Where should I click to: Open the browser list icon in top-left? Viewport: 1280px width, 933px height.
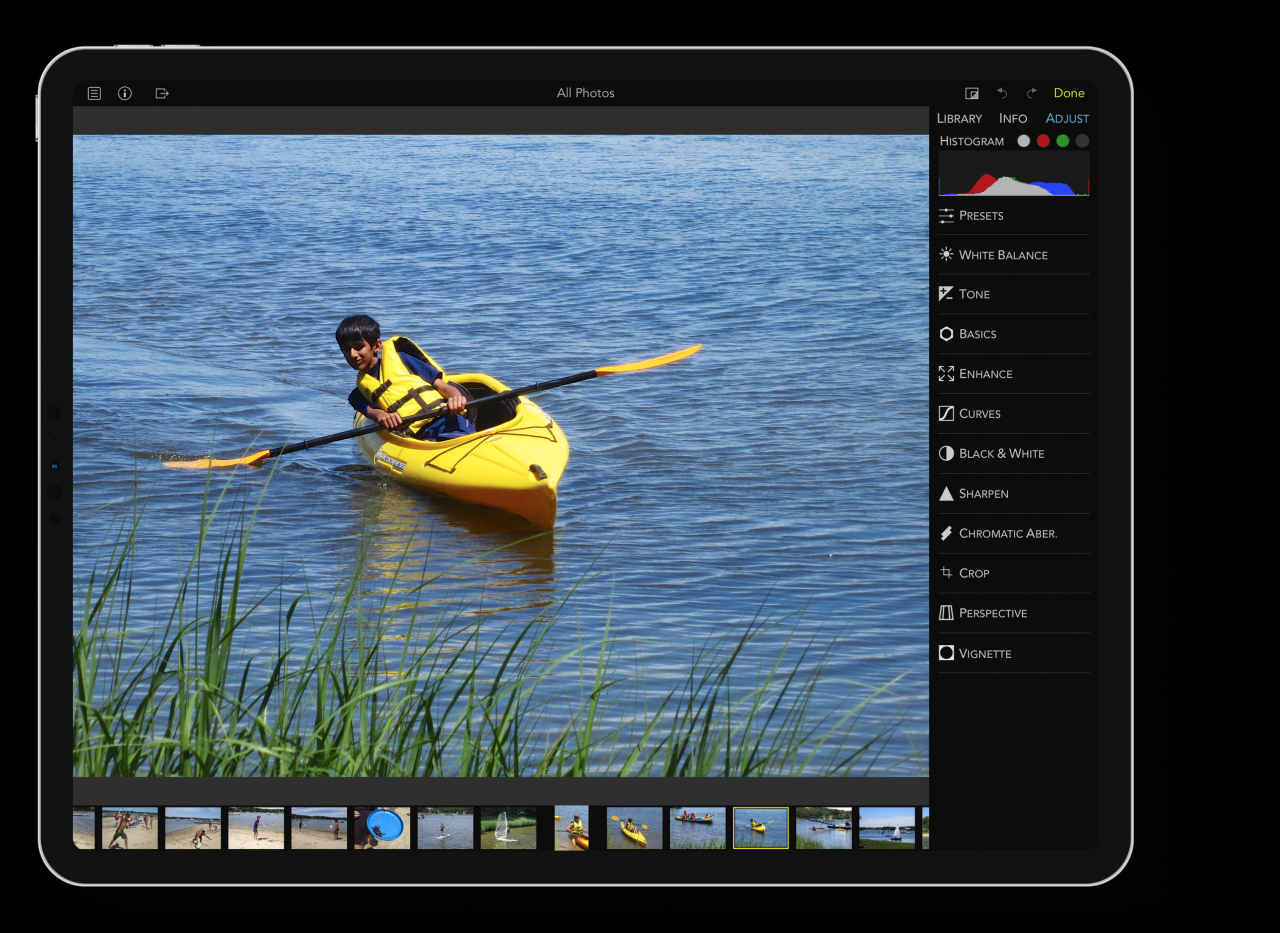pyautogui.click(x=94, y=93)
